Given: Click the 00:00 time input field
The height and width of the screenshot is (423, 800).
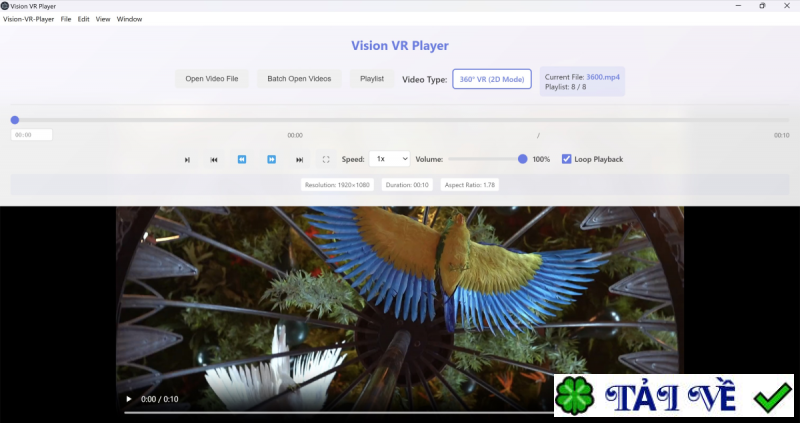Looking at the screenshot, I should (x=32, y=135).
